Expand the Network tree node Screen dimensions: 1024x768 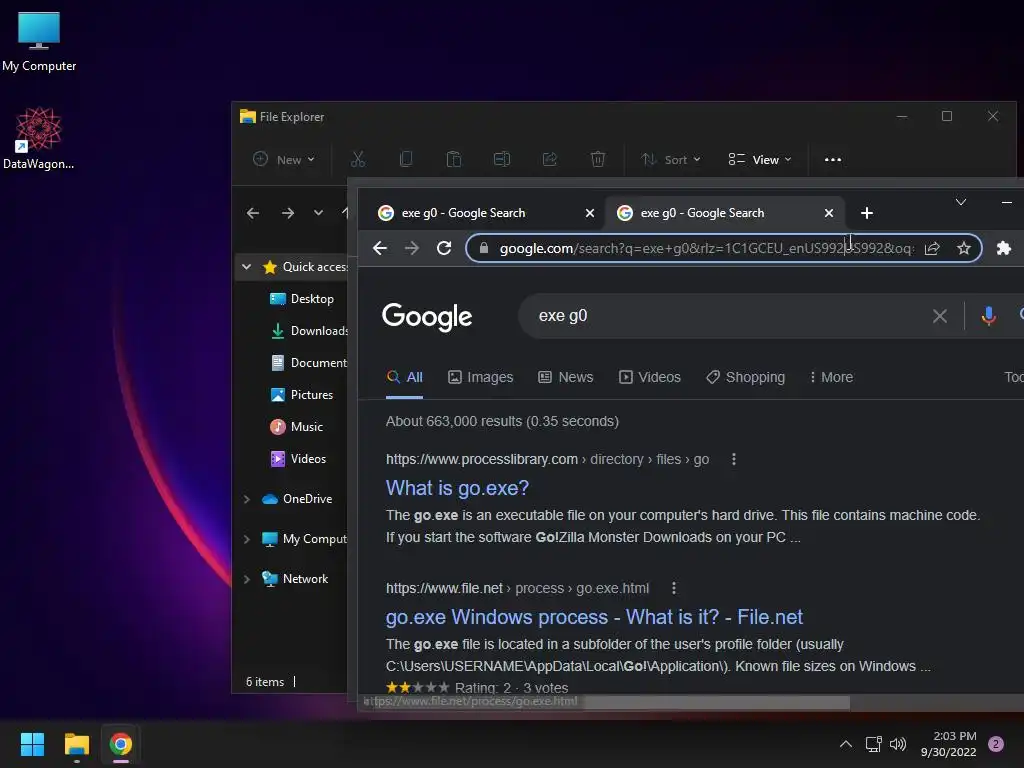(246, 579)
